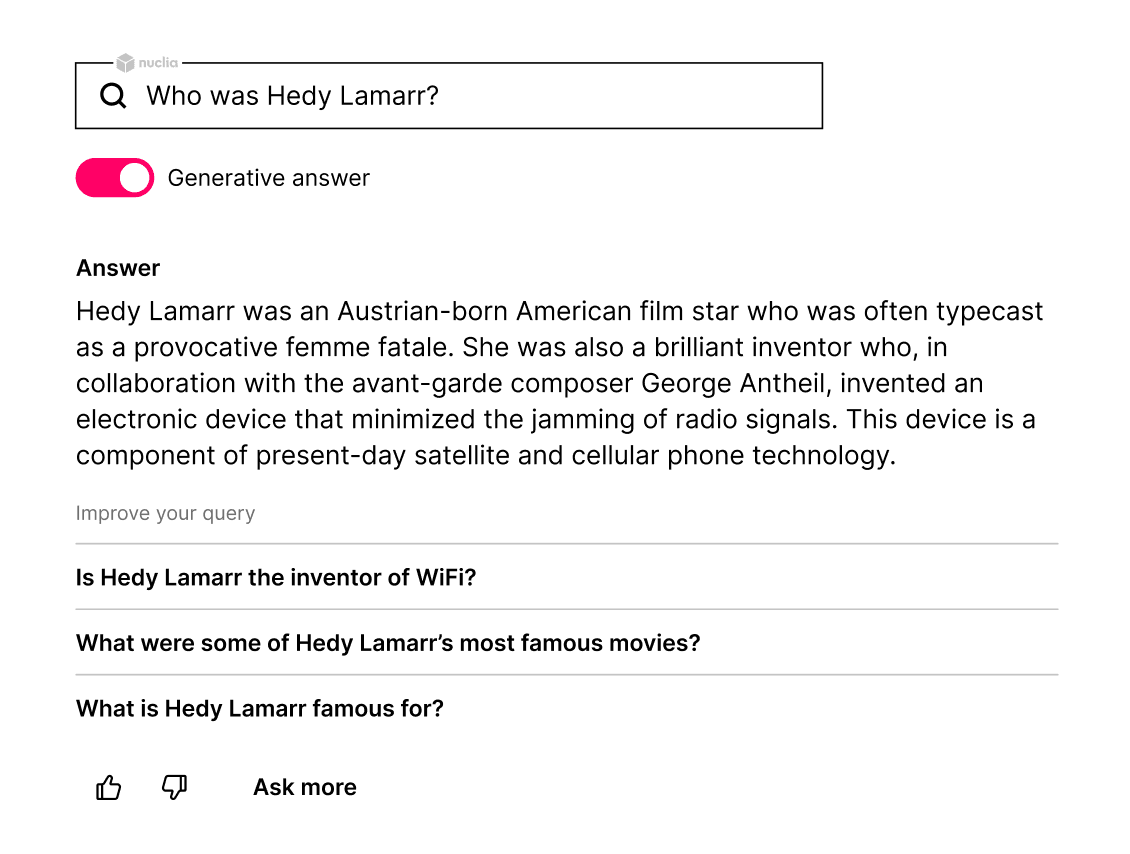
Task: Click the magnifying glass search icon
Action: tap(113, 96)
